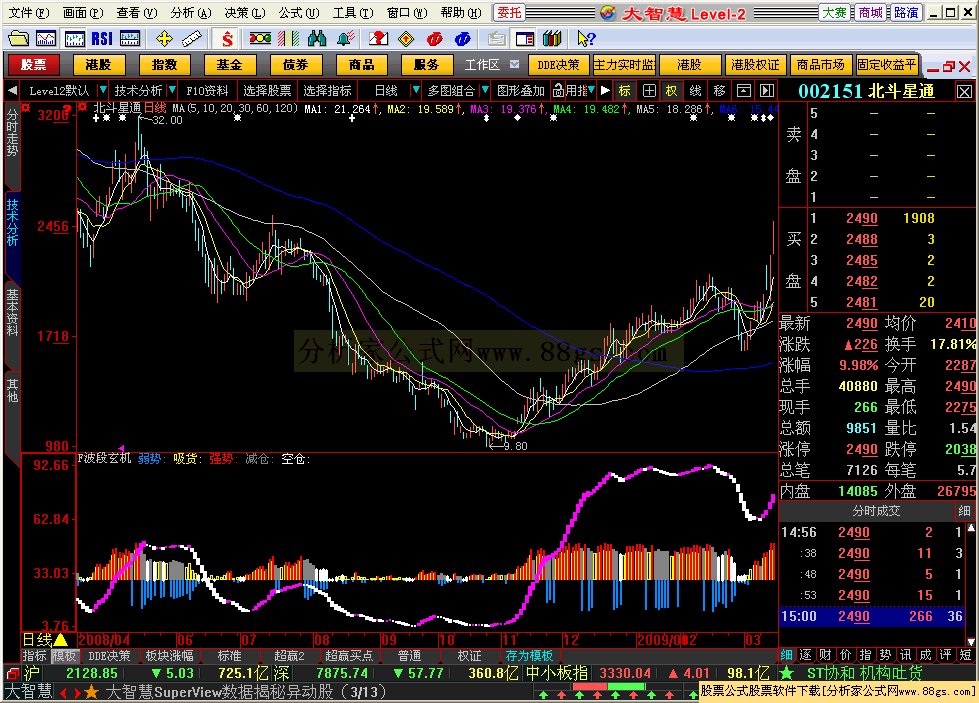This screenshot has width=979, height=703.
Task: Open the 工具(T) menu
Action: click(x=353, y=12)
